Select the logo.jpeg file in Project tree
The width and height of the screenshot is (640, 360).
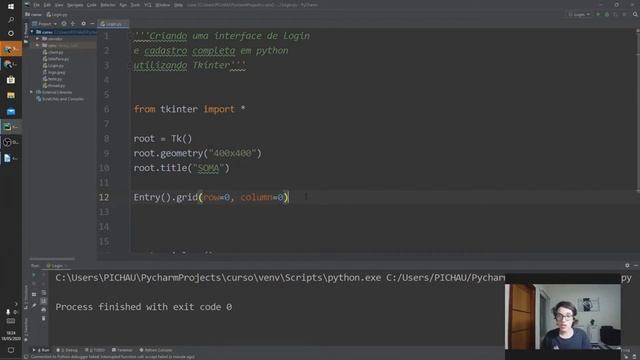(54, 72)
